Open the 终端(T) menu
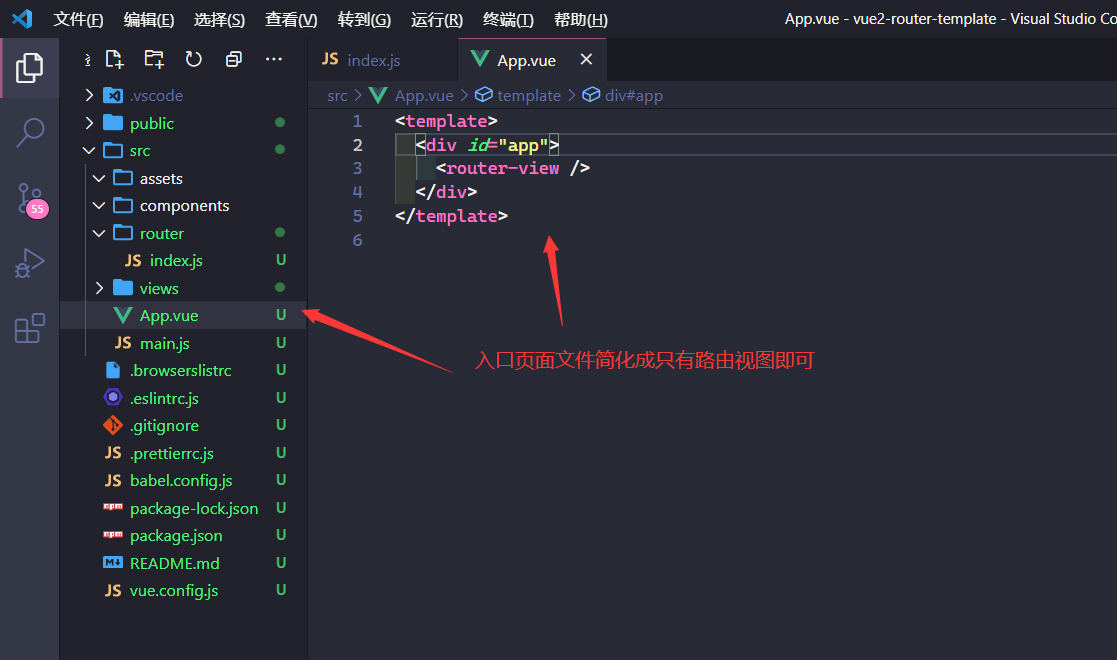Image resolution: width=1117 pixels, height=660 pixels. (508, 20)
